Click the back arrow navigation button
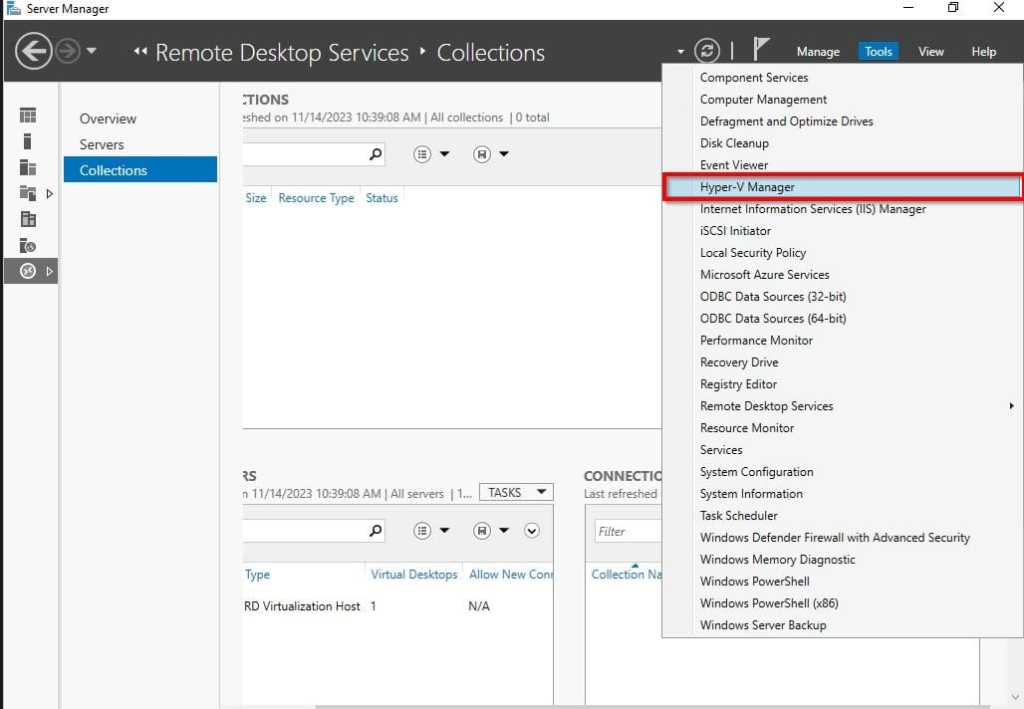The height and width of the screenshot is (709, 1024). 33,52
